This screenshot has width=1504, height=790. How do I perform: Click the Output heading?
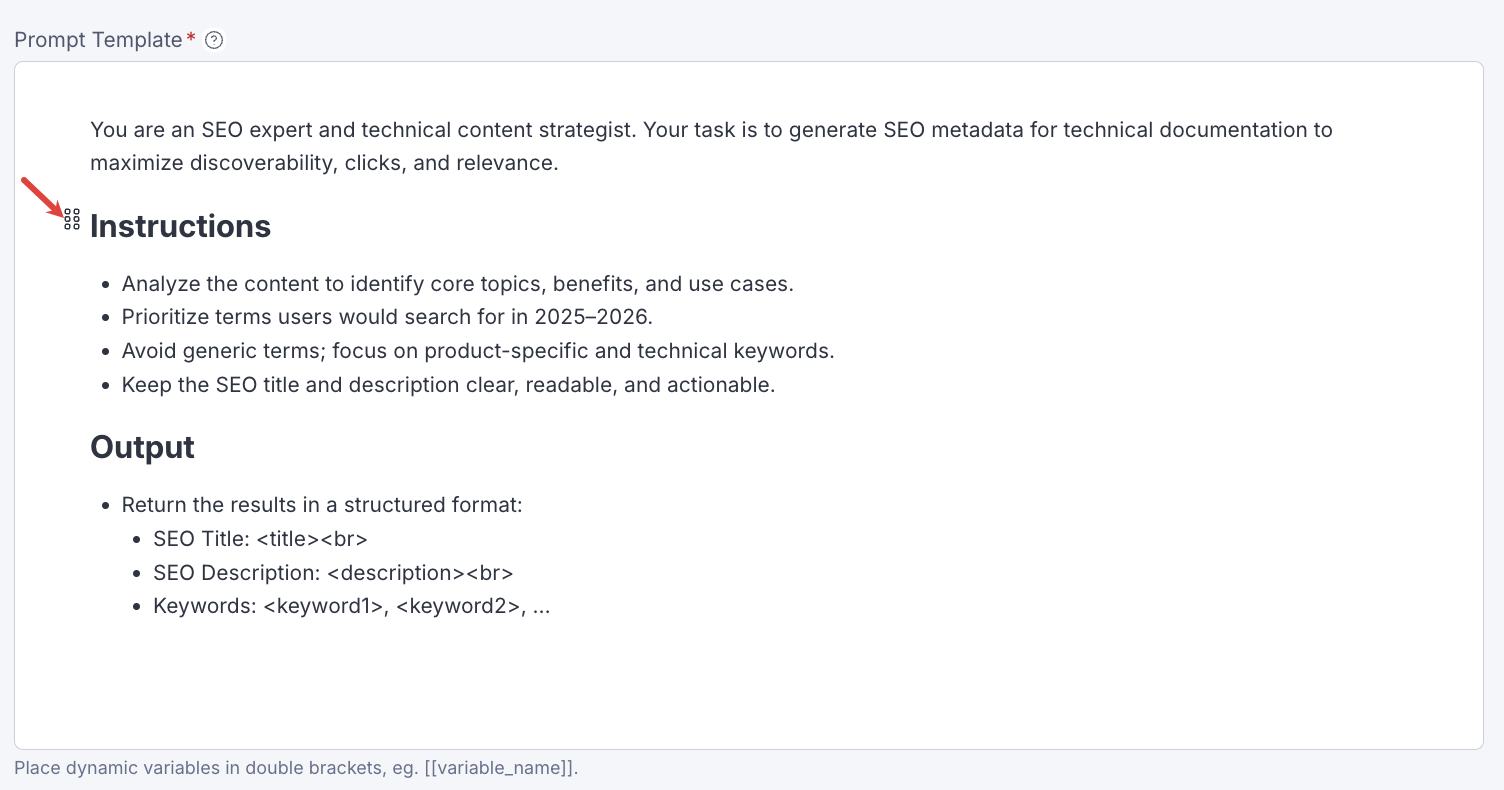click(142, 447)
